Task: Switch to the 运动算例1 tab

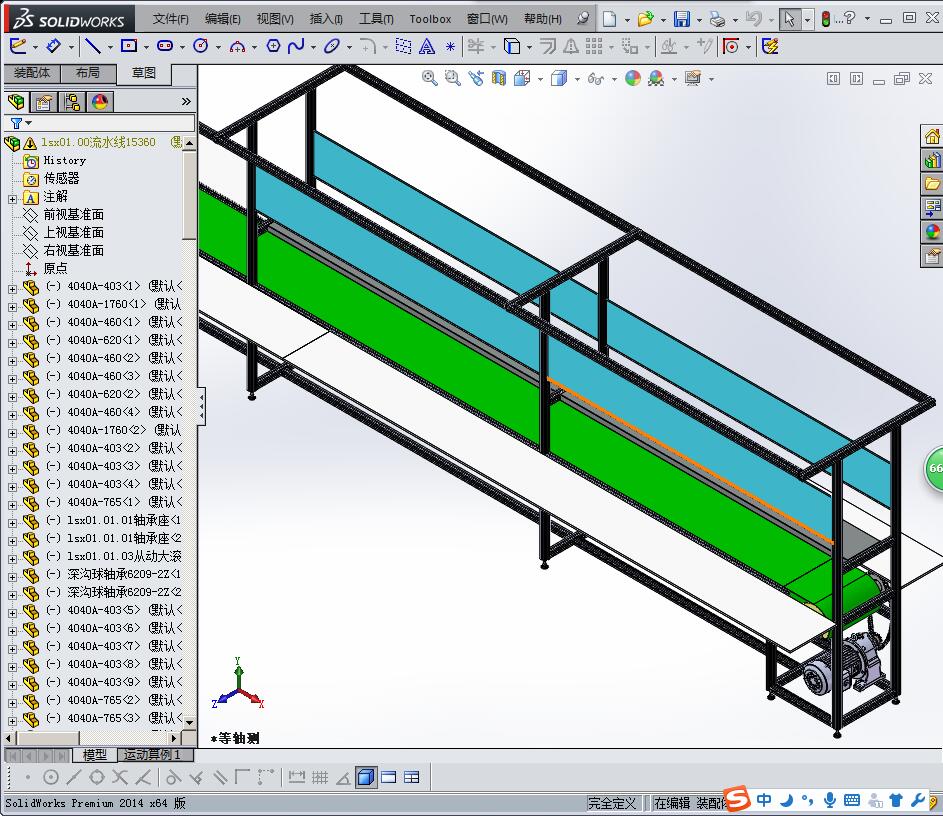Action: [153, 754]
